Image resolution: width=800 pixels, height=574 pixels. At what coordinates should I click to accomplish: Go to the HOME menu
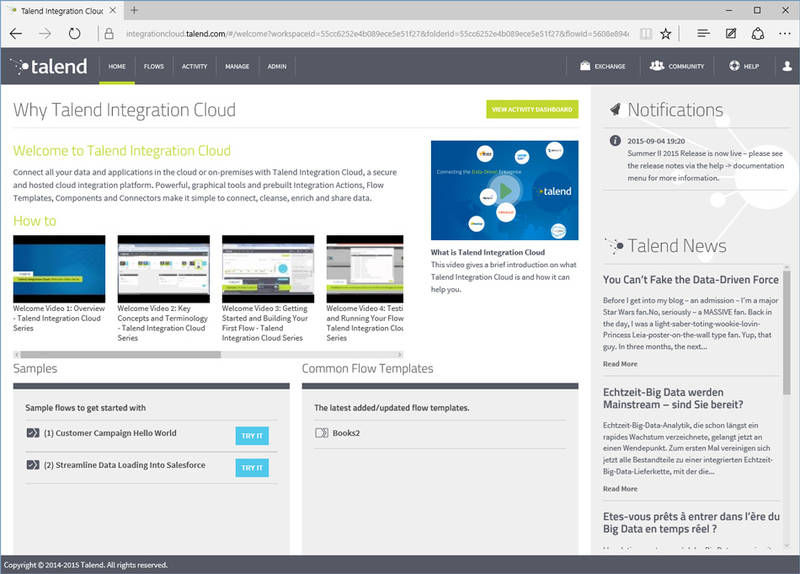pyautogui.click(x=117, y=66)
